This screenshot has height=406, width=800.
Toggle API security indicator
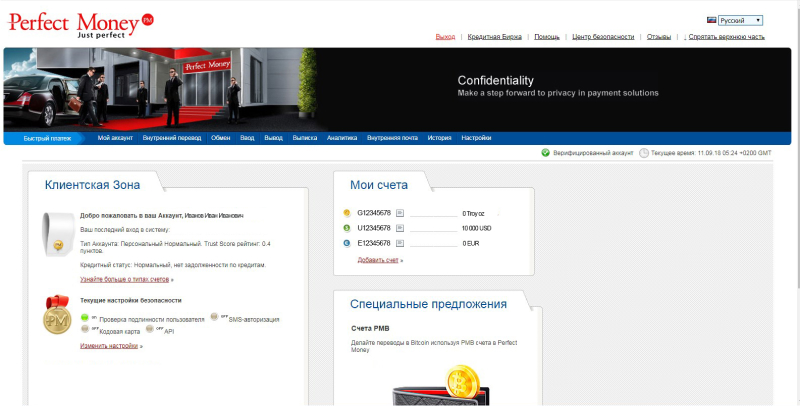point(149,328)
